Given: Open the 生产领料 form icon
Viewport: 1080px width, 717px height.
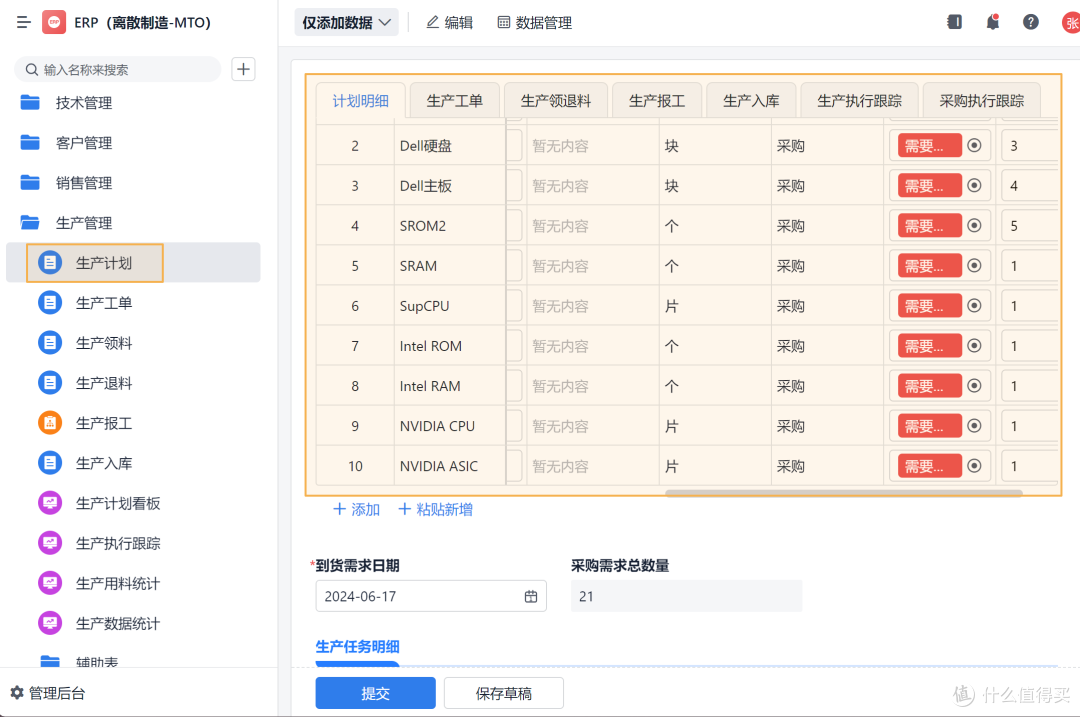Looking at the screenshot, I should (x=50, y=342).
